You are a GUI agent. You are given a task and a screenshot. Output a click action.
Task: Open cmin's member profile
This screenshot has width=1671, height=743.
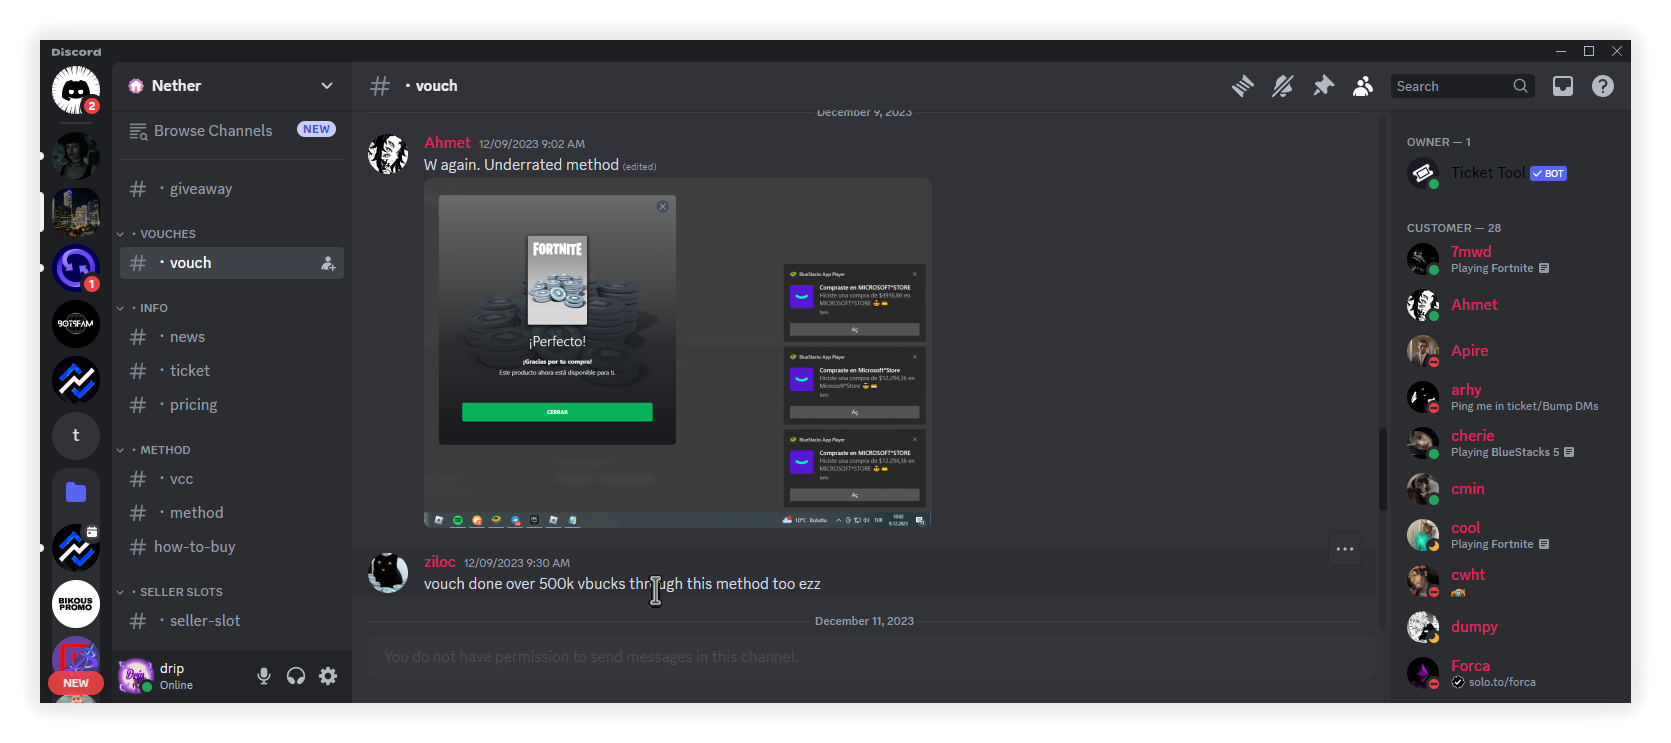(1511, 489)
